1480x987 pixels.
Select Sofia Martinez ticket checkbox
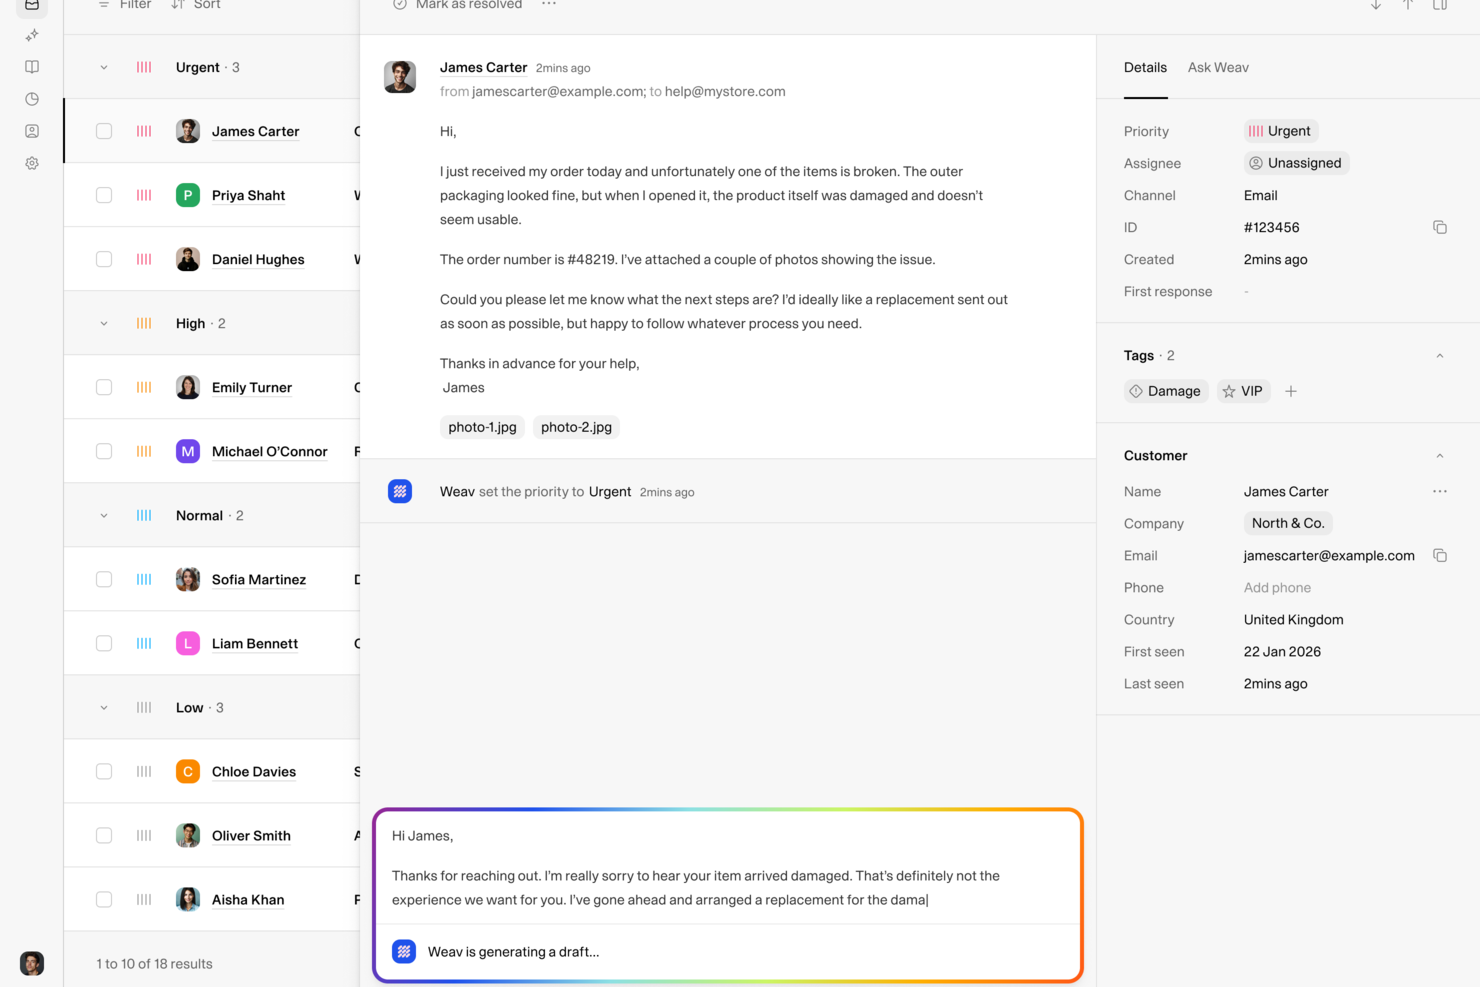click(x=104, y=579)
